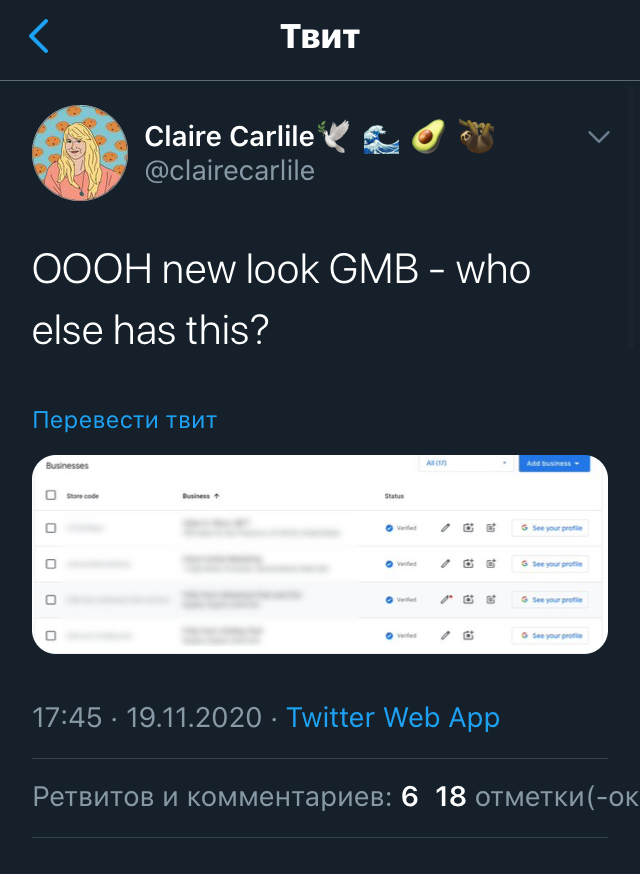Check the first business row checkbox

click(x=51, y=528)
